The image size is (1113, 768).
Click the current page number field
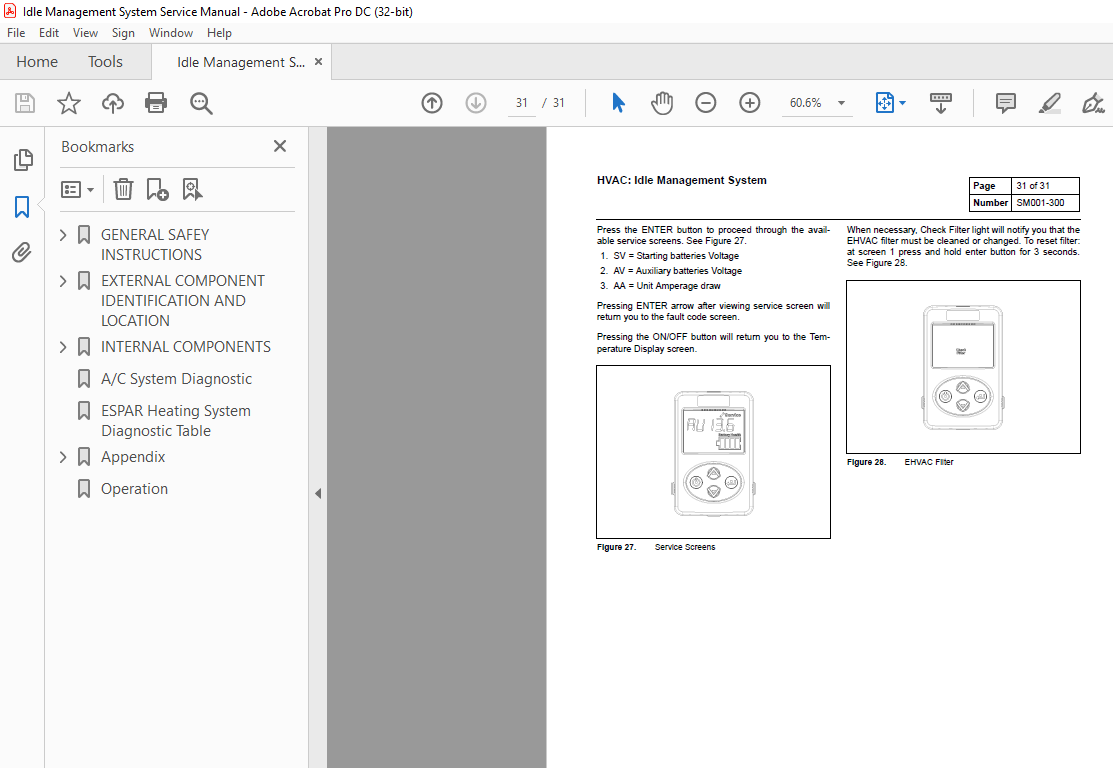(522, 103)
